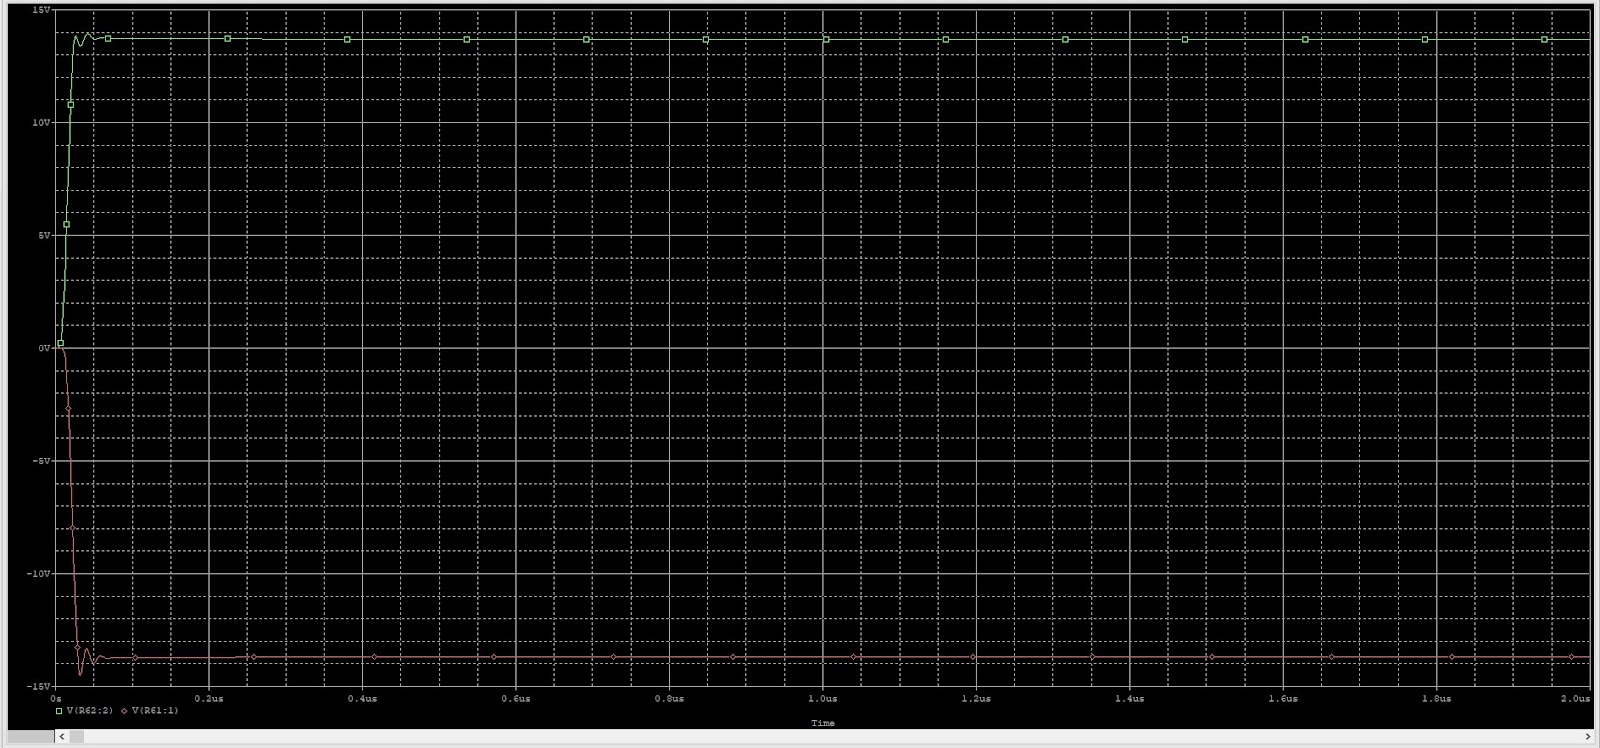Select the V(R62:2) trace legend label

(x=90, y=711)
